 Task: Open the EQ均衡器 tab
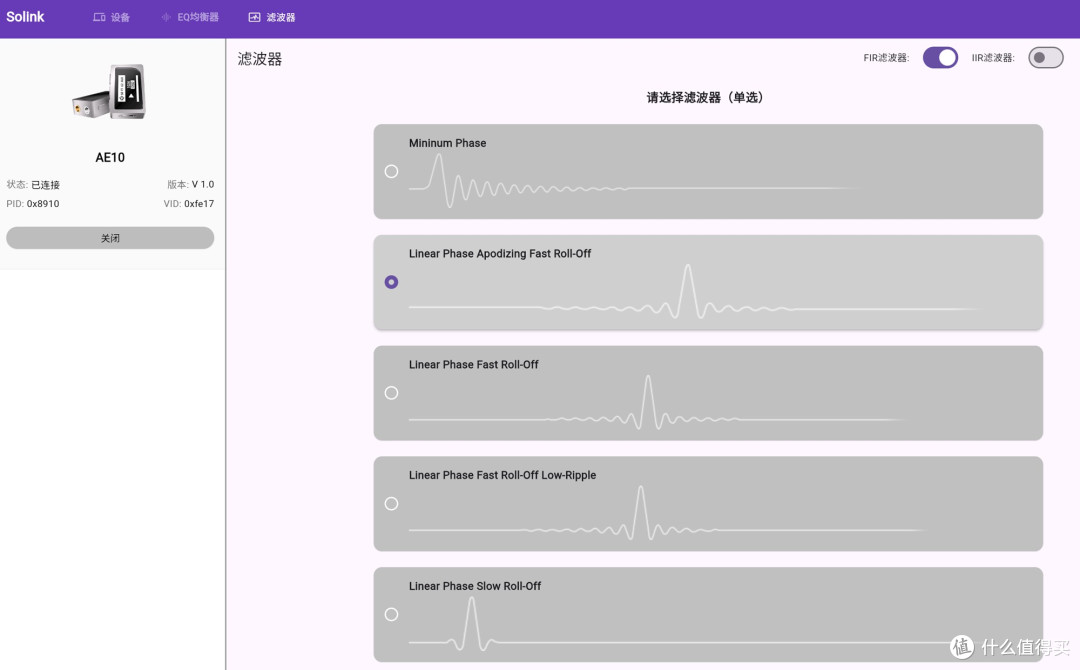(x=190, y=17)
